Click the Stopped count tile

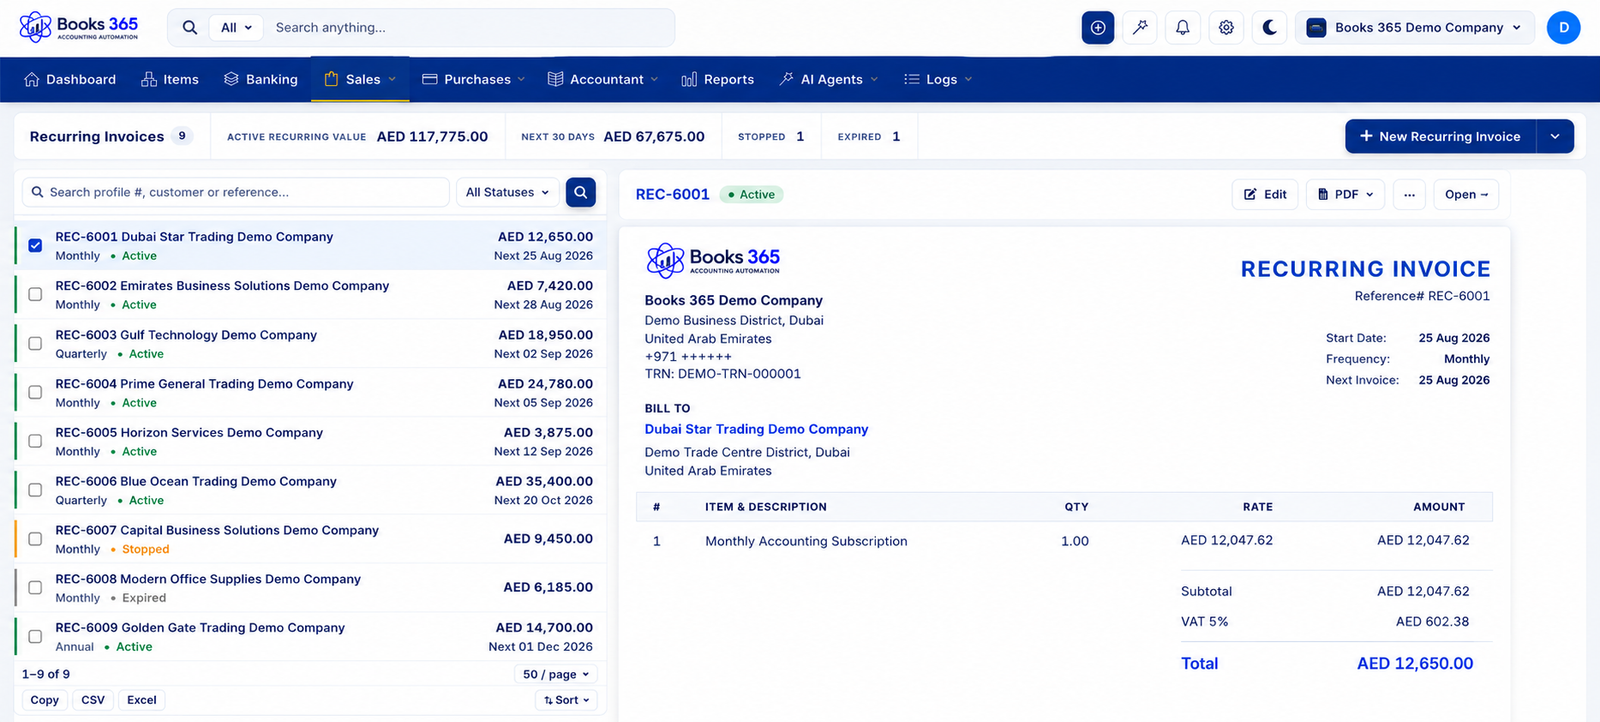coord(771,136)
